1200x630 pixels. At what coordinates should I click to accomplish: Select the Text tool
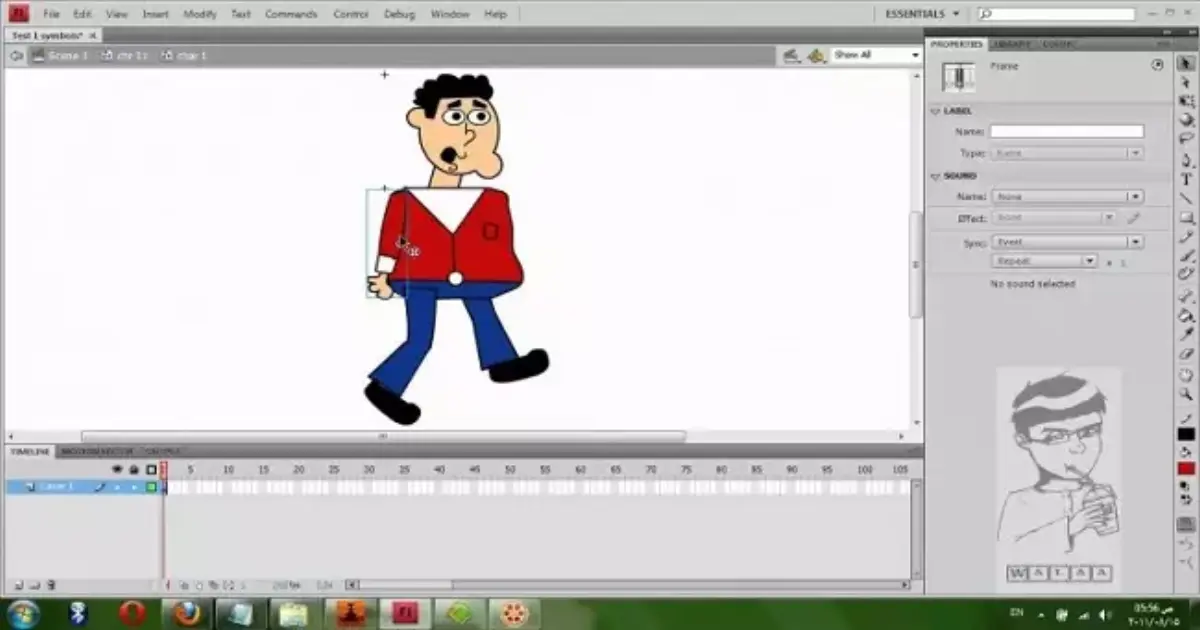[x=1187, y=178]
